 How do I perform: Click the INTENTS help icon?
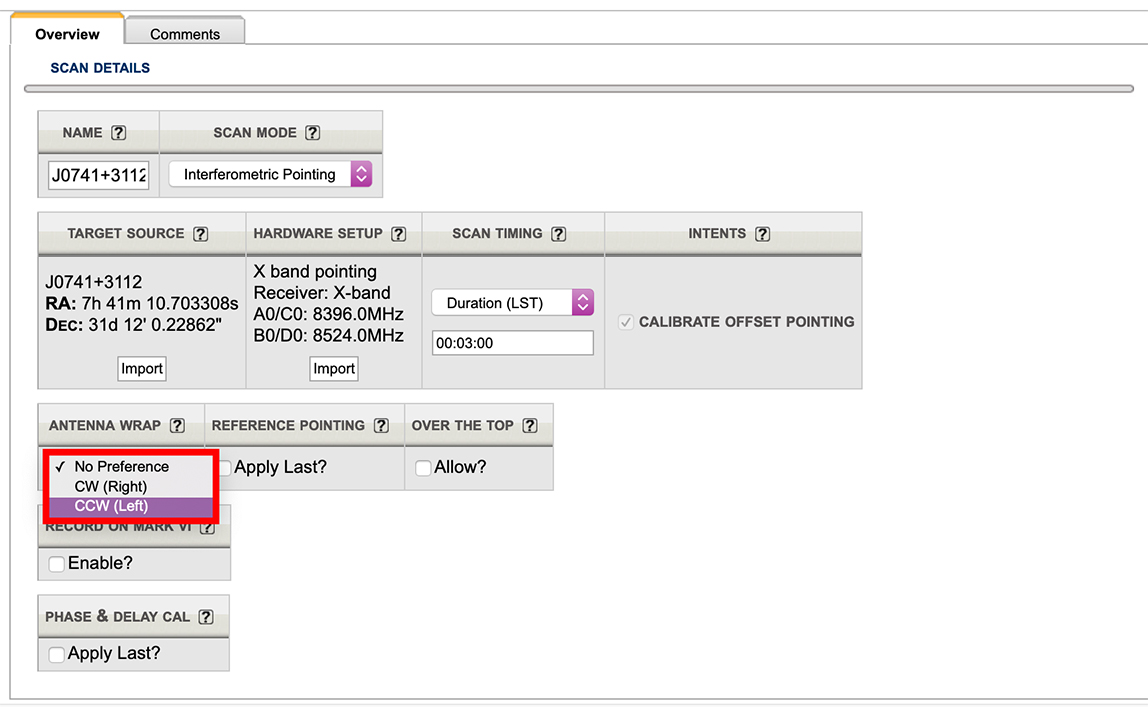(763, 234)
